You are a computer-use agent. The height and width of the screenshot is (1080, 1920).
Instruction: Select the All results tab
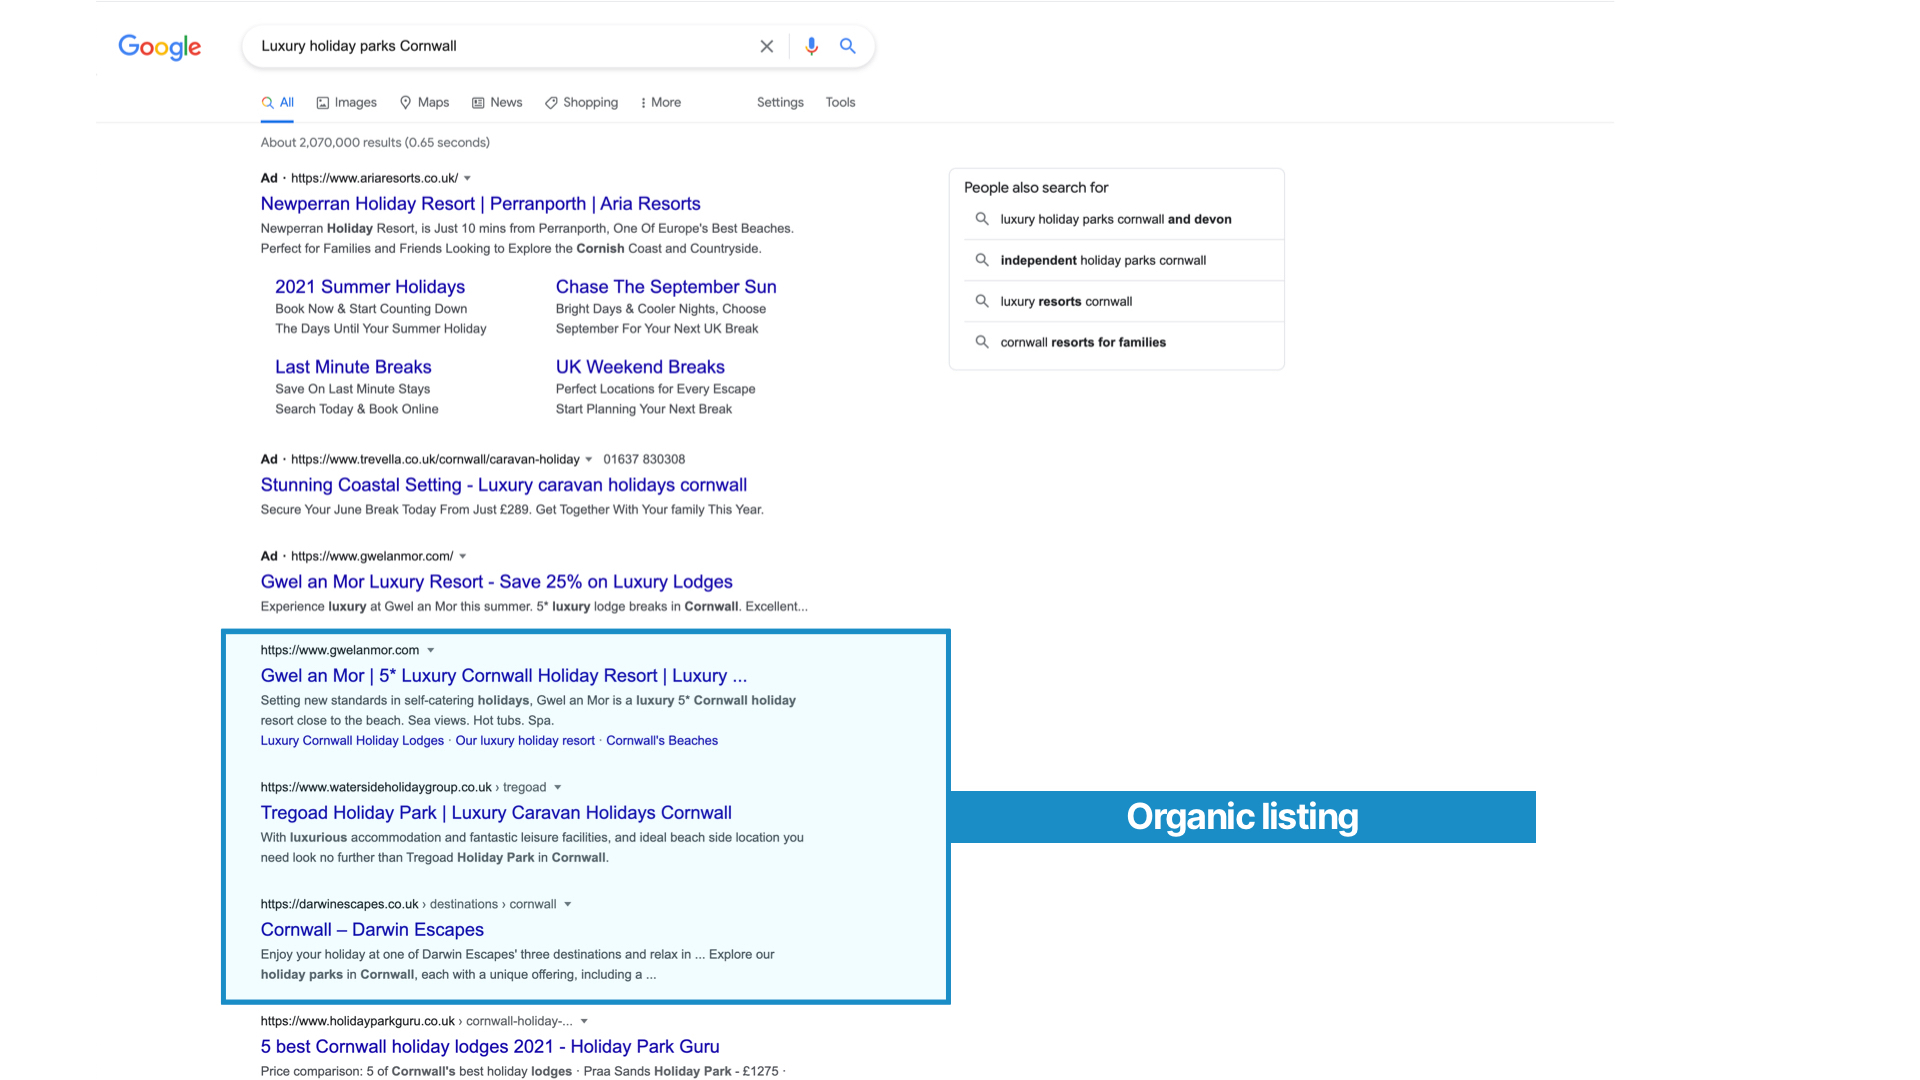tap(278, 102)
